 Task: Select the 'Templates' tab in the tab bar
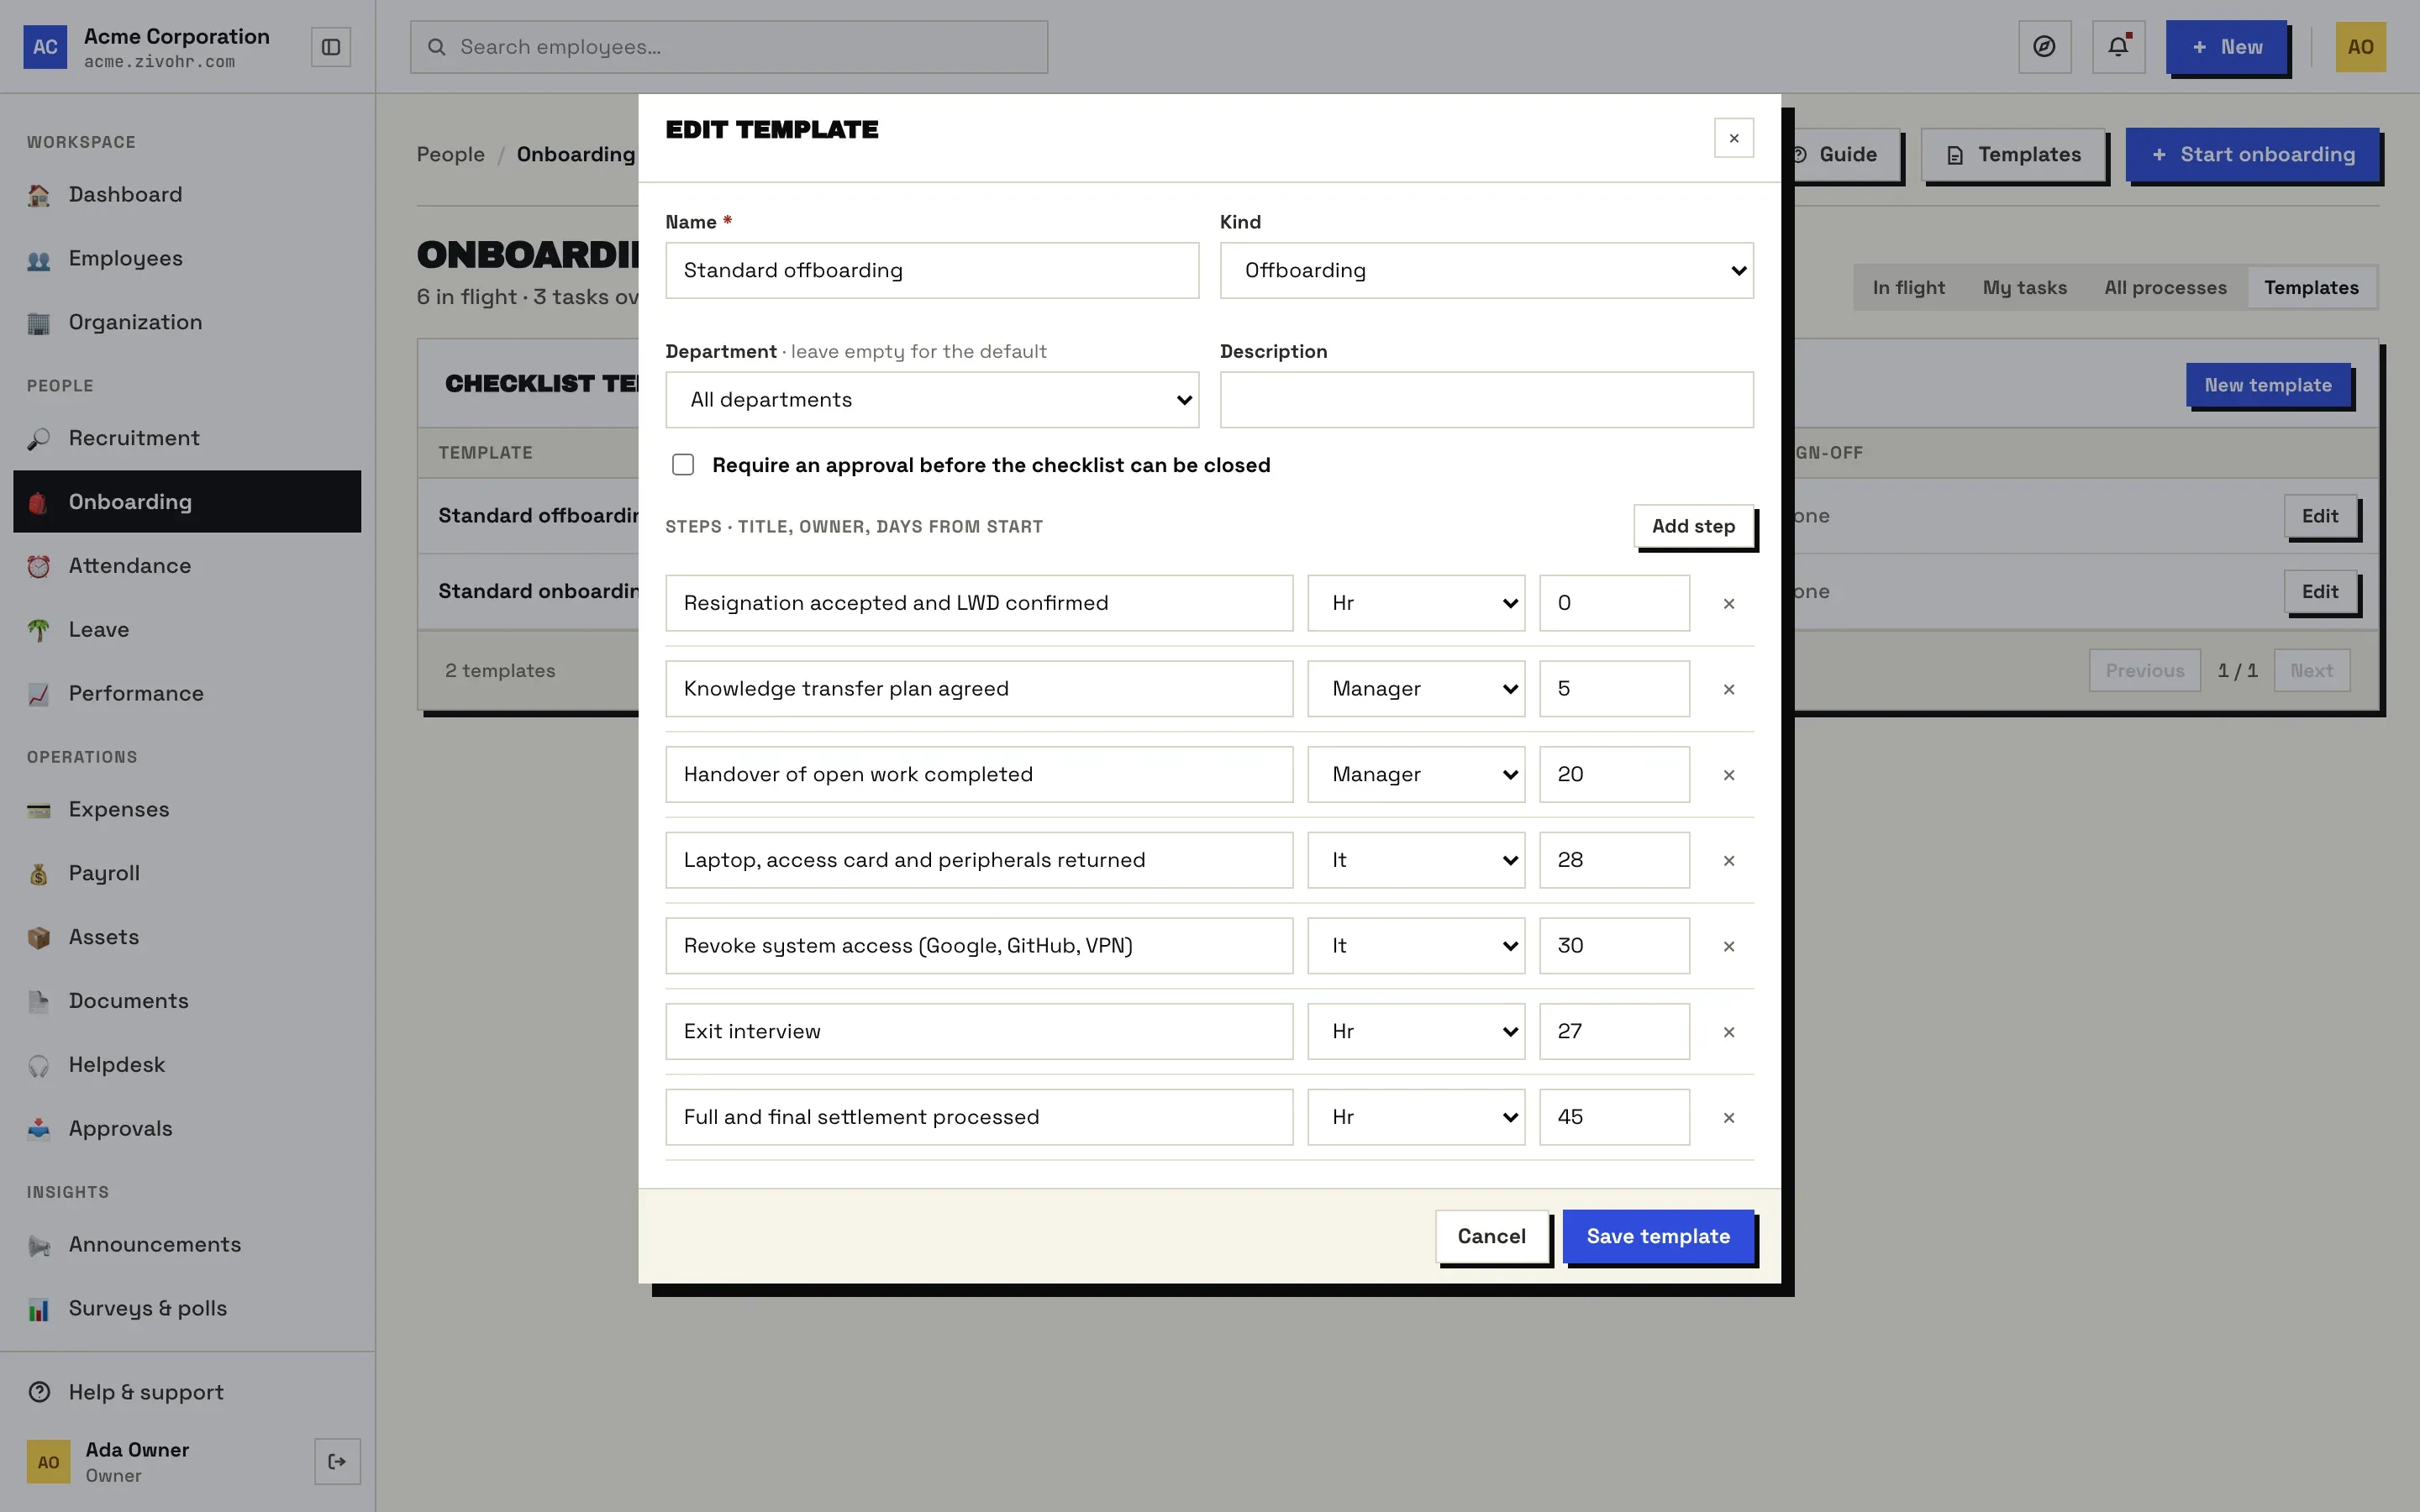click(2311, 288)
